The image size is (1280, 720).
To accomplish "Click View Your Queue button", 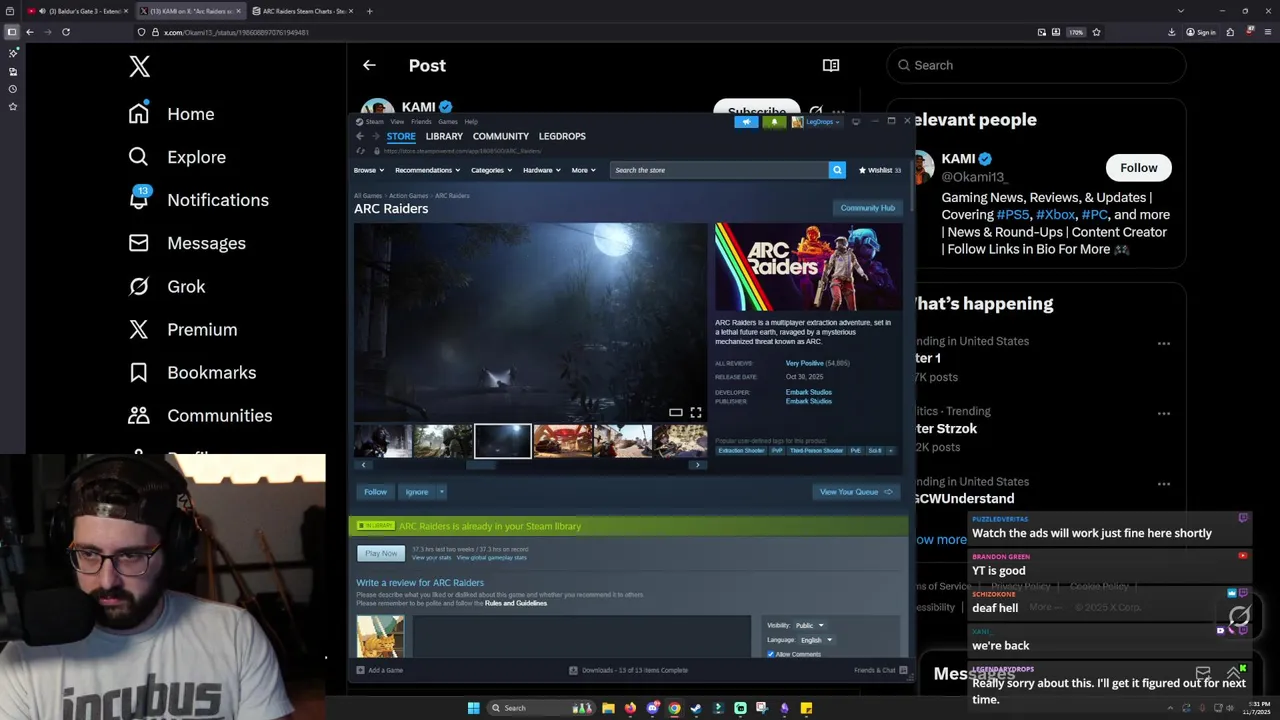I will click(x=856, y=492).
